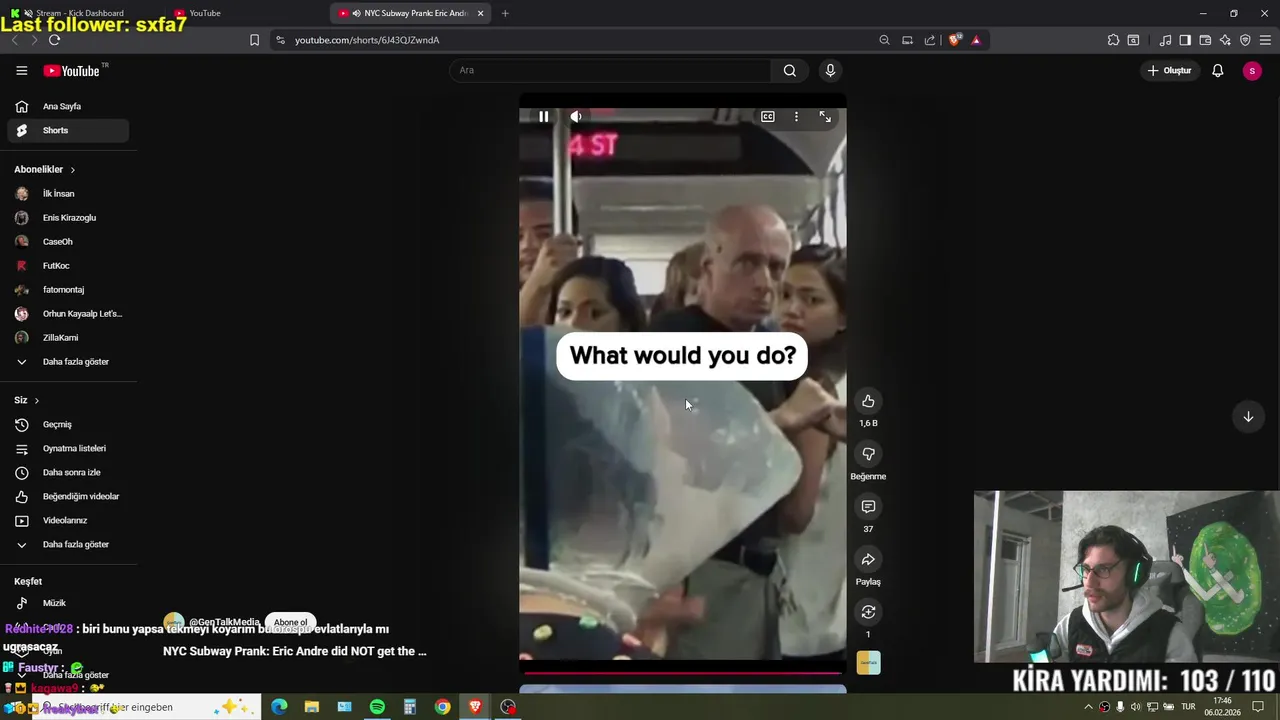Expand the Siz section chevron
The width and height of the screenshot is (1280, 720).
(x=37, y=400)
